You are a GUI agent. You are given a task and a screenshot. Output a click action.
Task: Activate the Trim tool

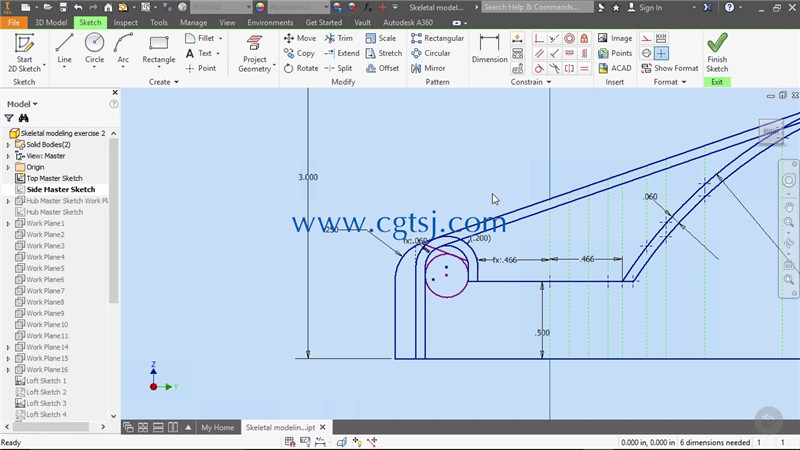(339, 38)
